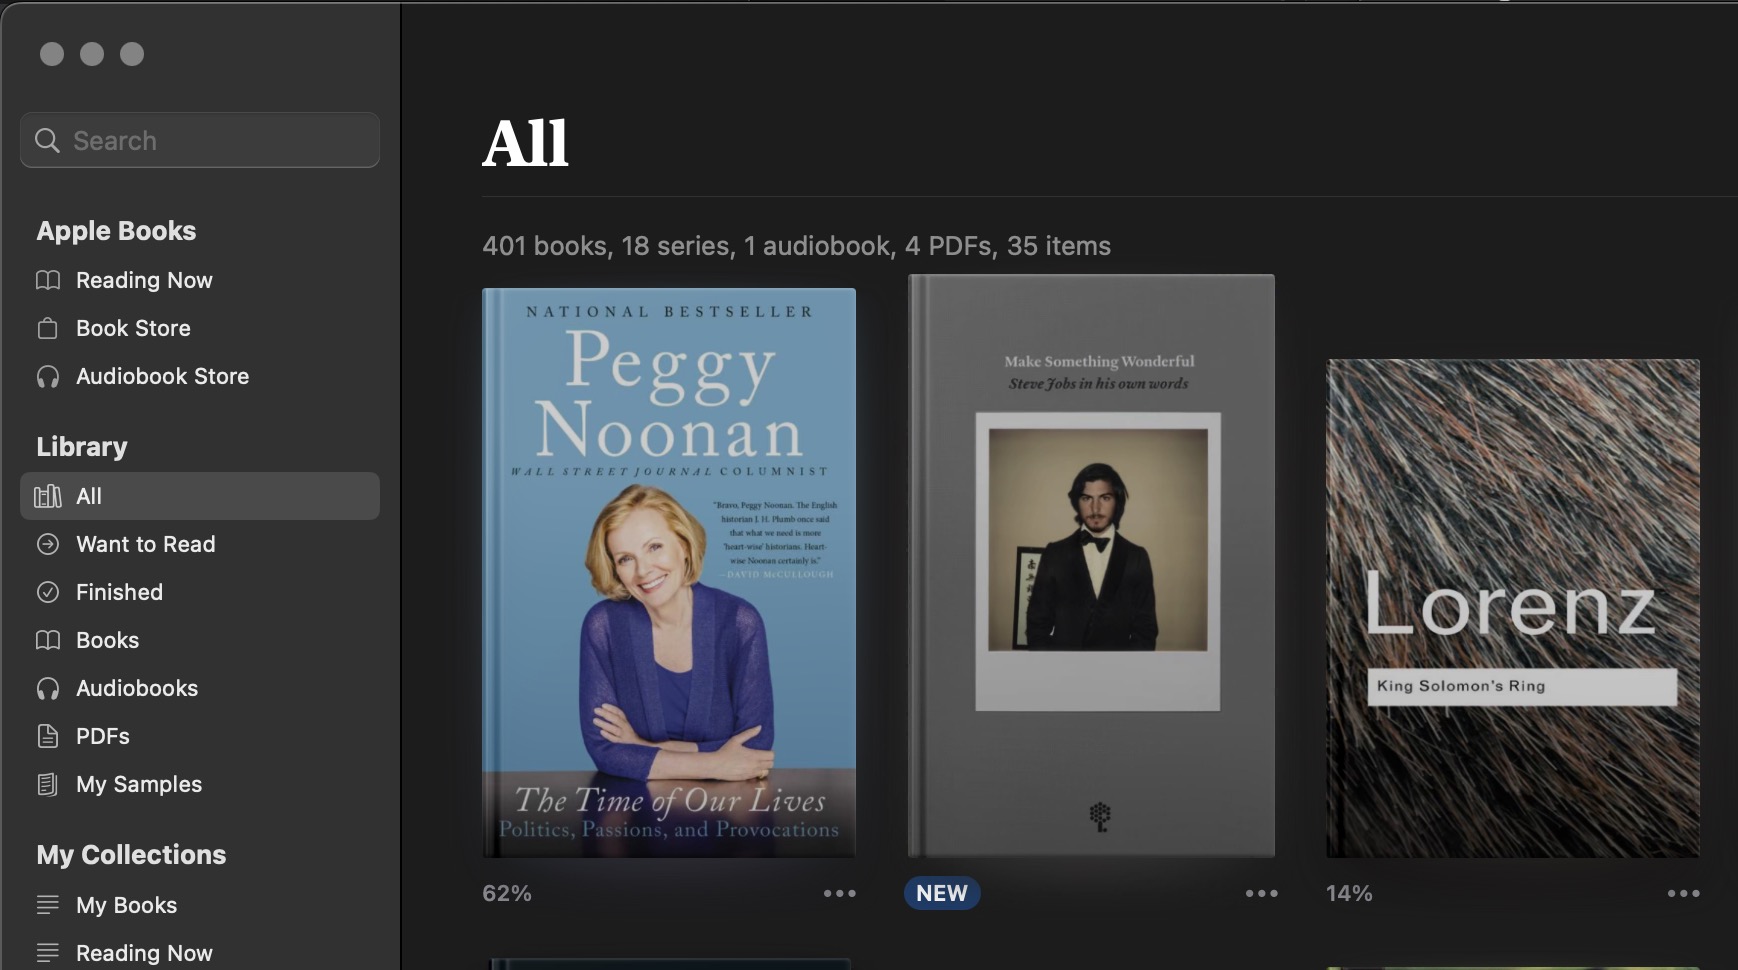Click the Apple Books section header

[116, 231]
